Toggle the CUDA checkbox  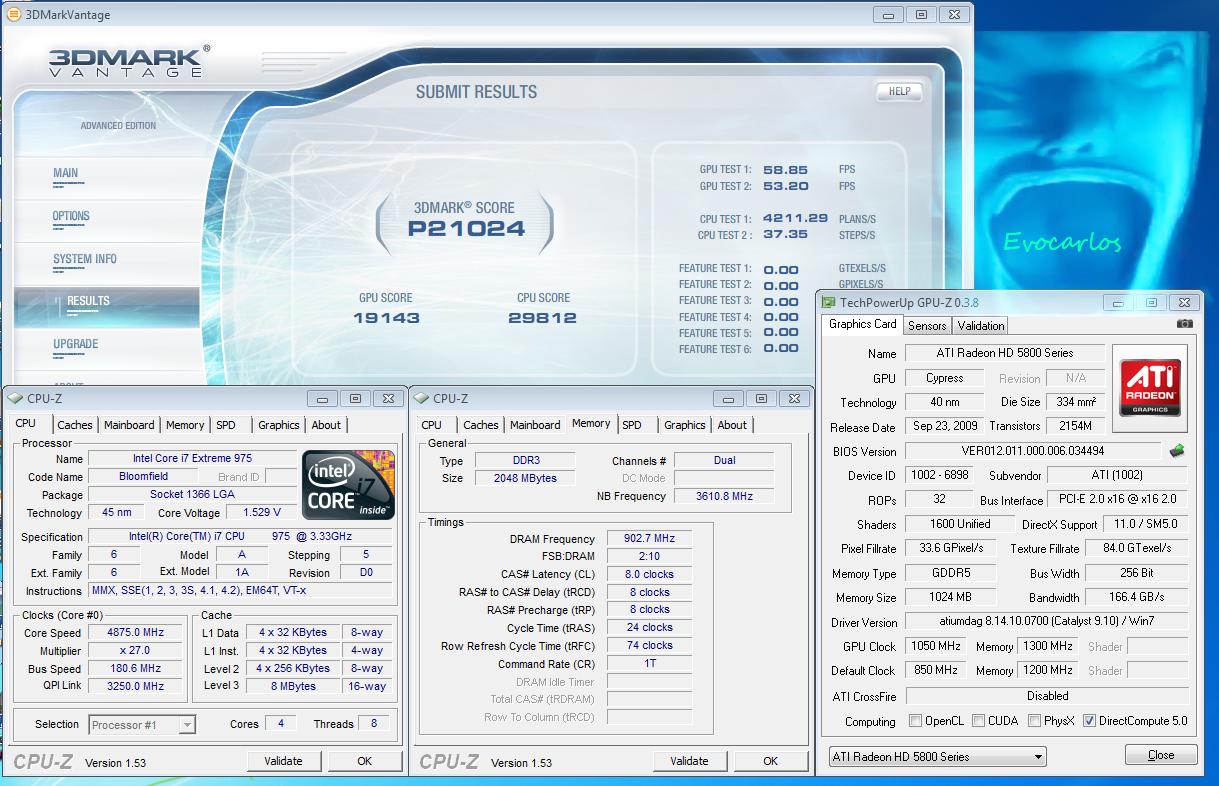tap(978, 721)
